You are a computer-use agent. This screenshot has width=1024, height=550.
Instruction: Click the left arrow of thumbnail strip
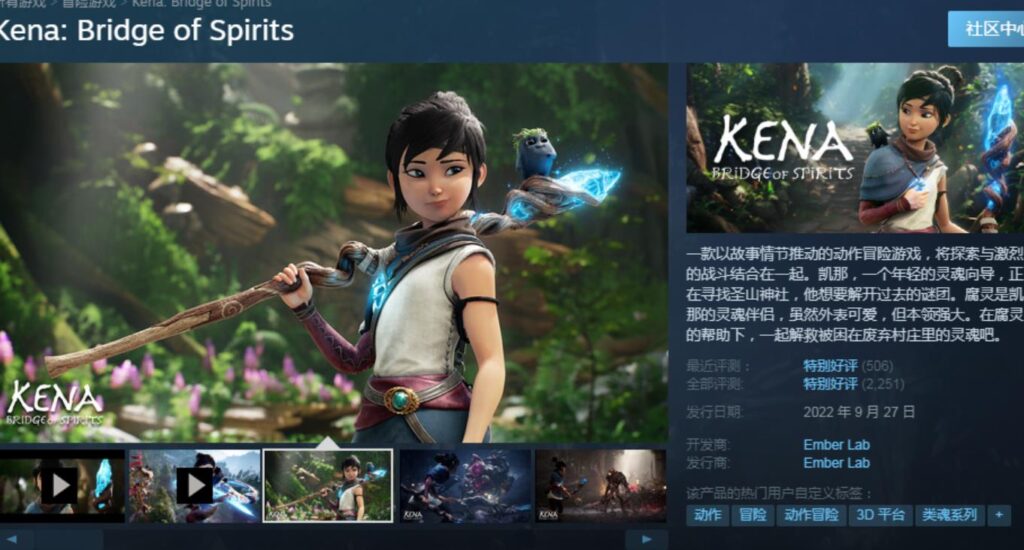point(13,540)
